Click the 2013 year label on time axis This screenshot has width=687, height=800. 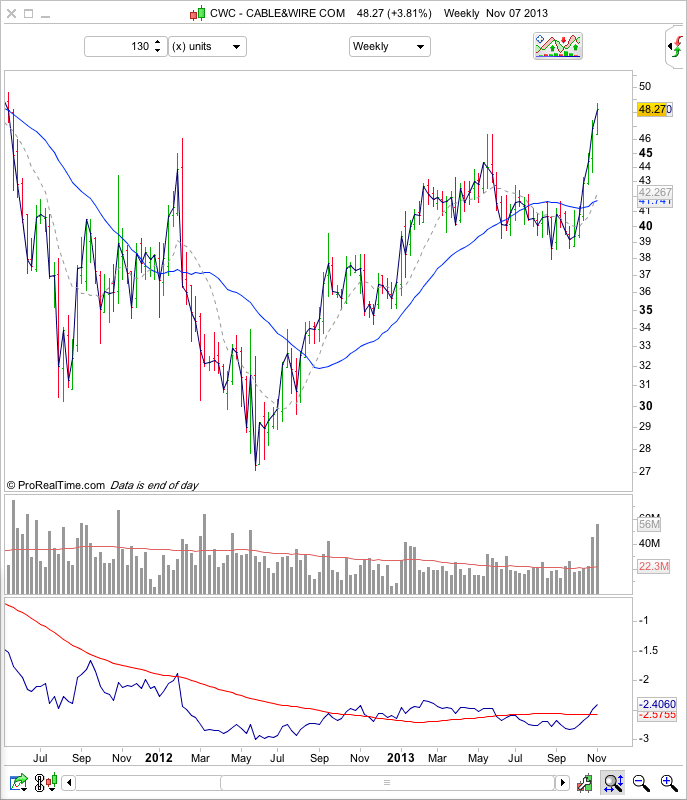point(400,758)
